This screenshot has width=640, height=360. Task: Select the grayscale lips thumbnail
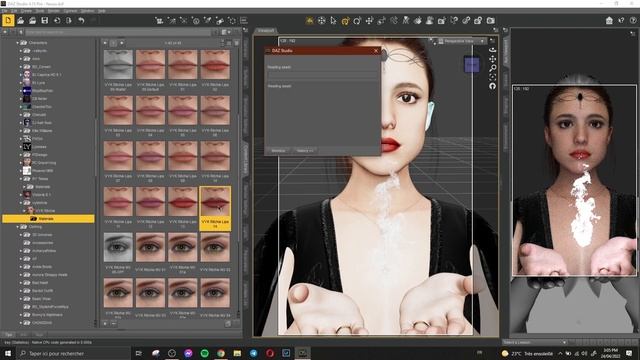click(118, 64)
